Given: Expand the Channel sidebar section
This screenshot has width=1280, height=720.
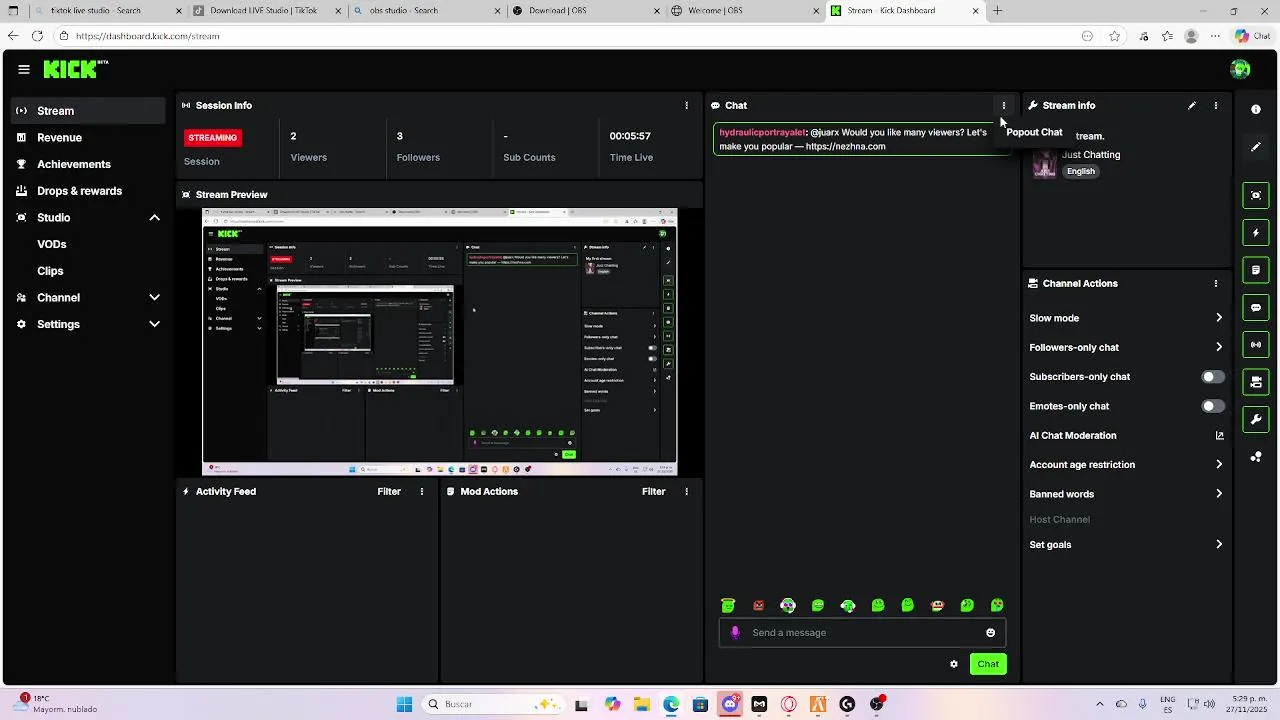Looking at the screenshot, I should (154, 297).
